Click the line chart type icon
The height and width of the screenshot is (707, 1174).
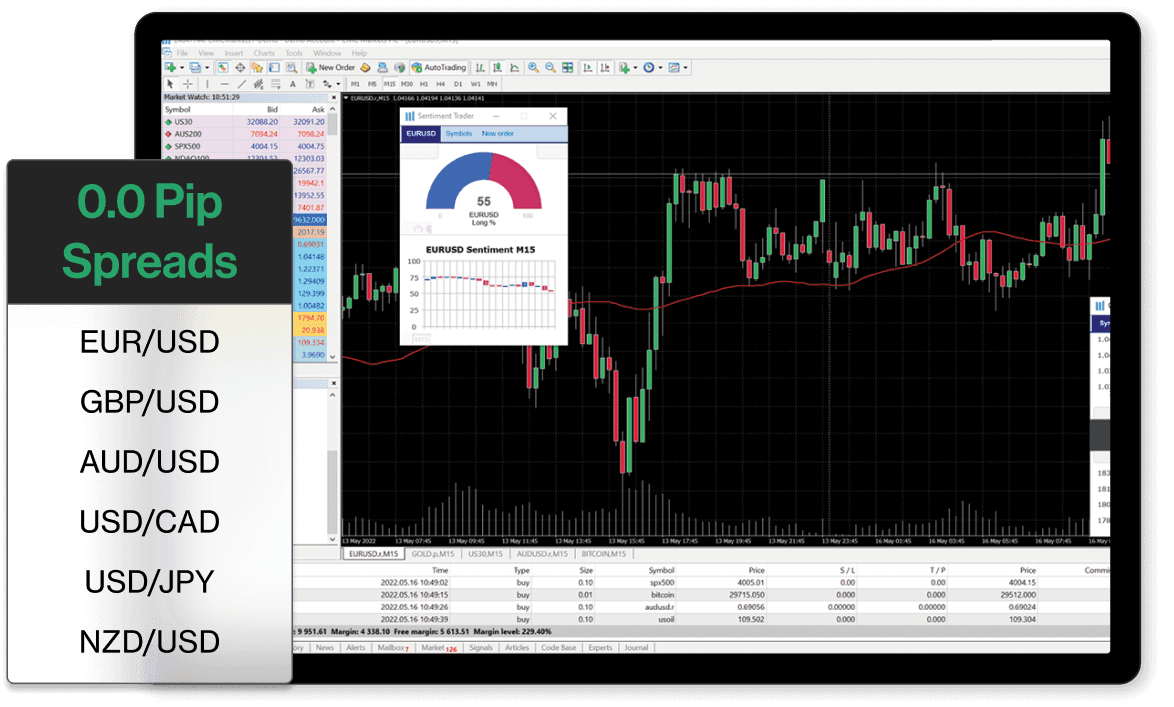[514, 68]
